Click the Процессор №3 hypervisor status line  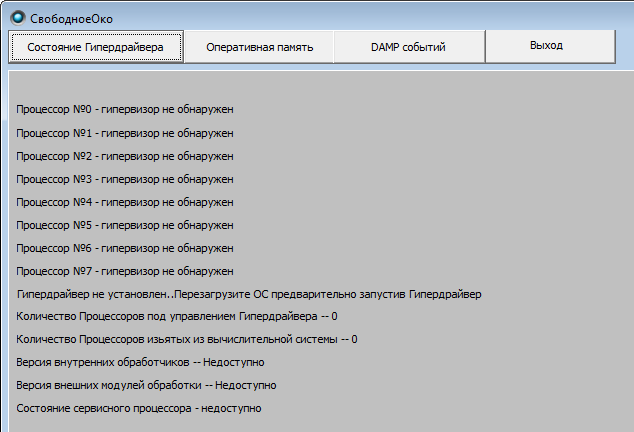point(125,179)
